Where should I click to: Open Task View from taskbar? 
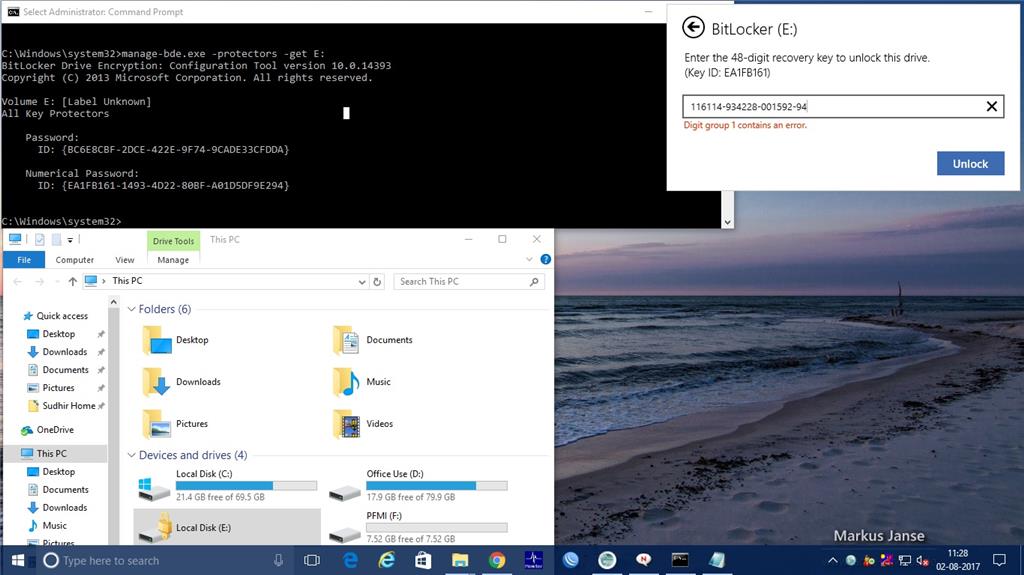pyautogui.click(x=312, y=560)
